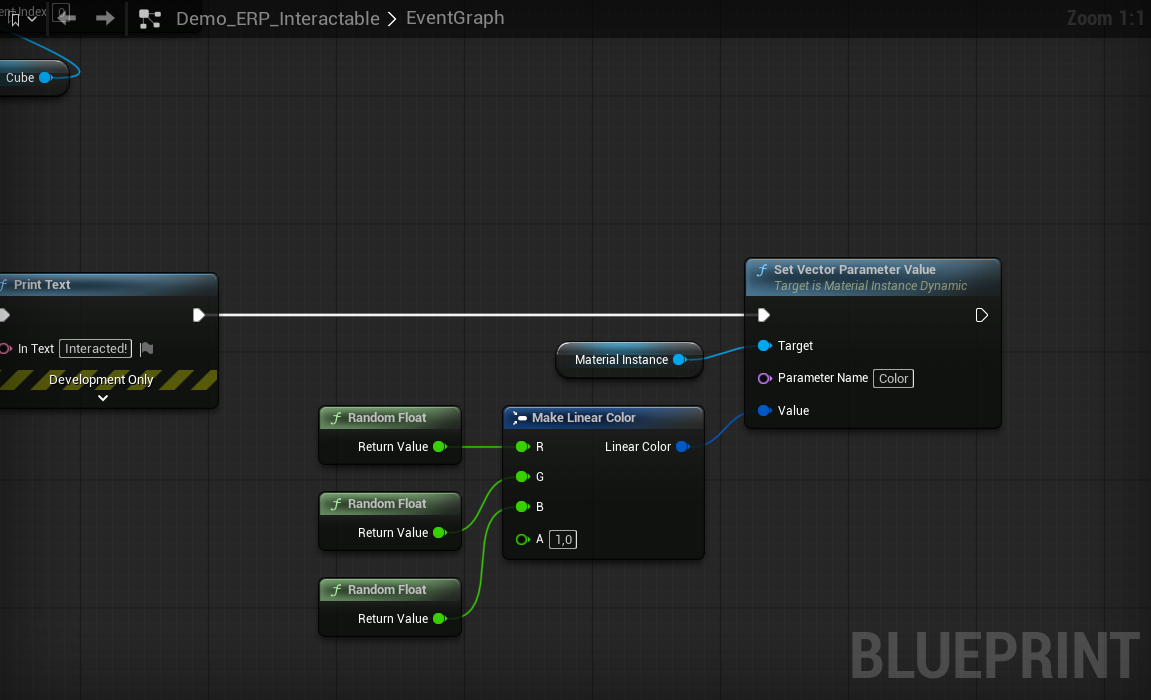1151x700 pixels.
Task: Click the navigate back arrow in toolbar
Action: pyautogui.click(x=66, y=18)
